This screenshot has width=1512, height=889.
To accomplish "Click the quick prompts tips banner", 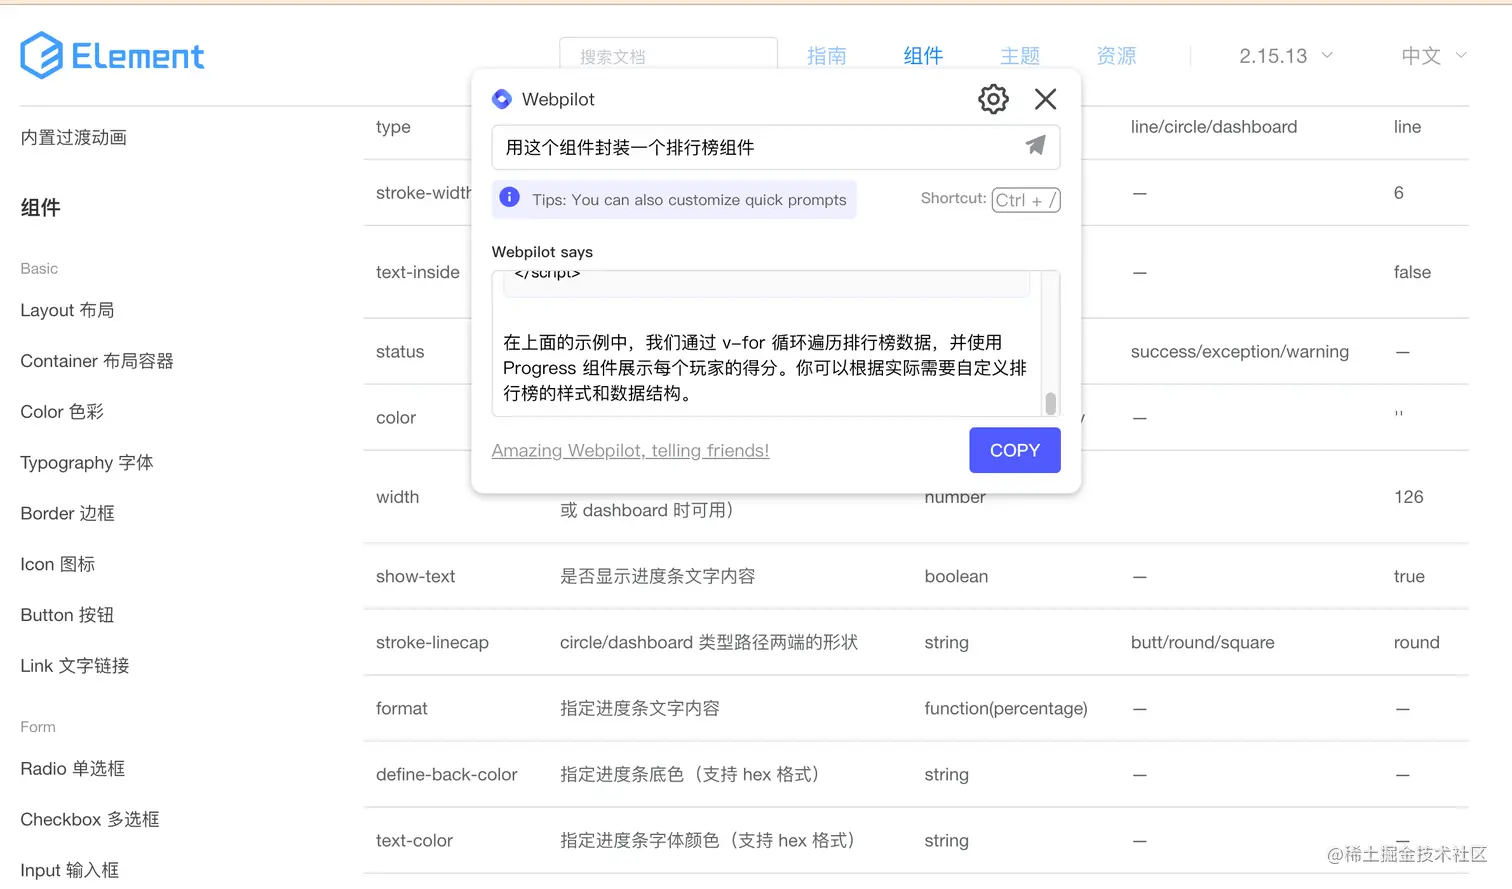I will click(x=674, y=199).
